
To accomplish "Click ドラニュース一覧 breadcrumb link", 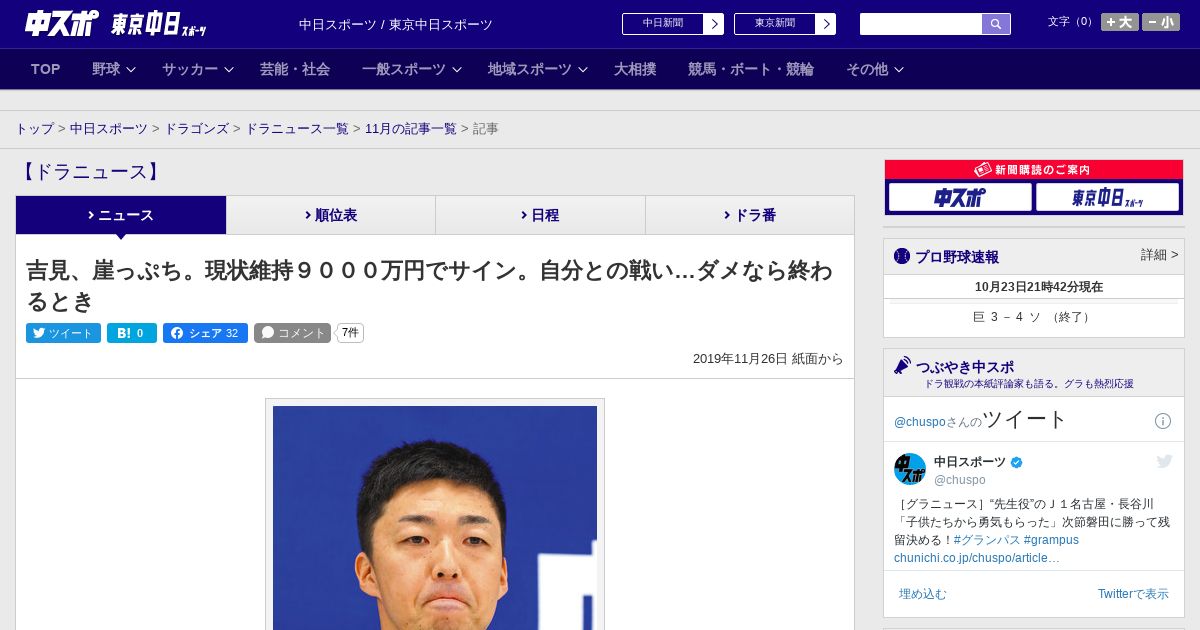I will click(297, 129).
